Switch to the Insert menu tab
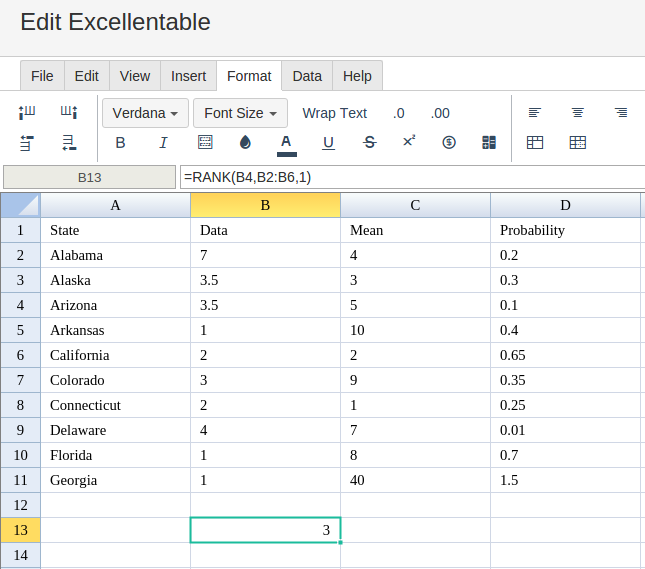 (188, 76)
